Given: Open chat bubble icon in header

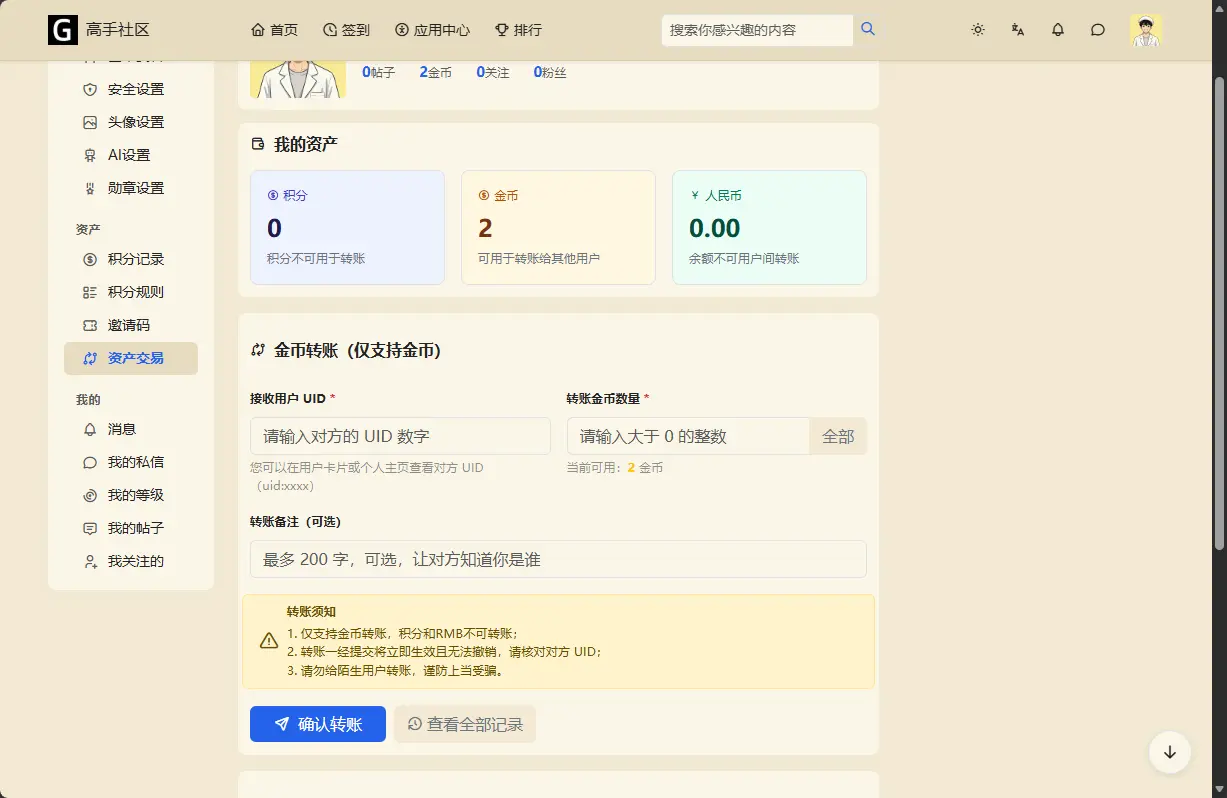Looking at the screenshot, I should pos(1098,30).
